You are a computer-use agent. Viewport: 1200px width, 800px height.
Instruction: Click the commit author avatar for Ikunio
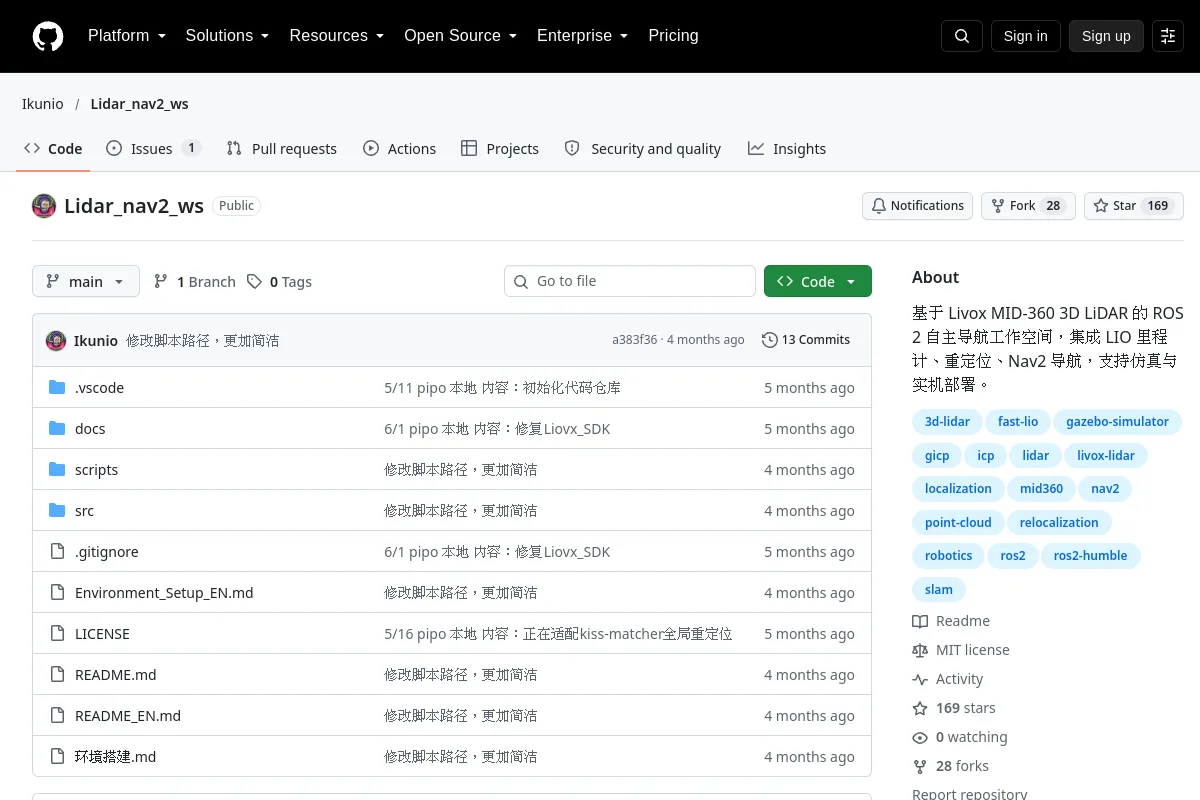56,340
